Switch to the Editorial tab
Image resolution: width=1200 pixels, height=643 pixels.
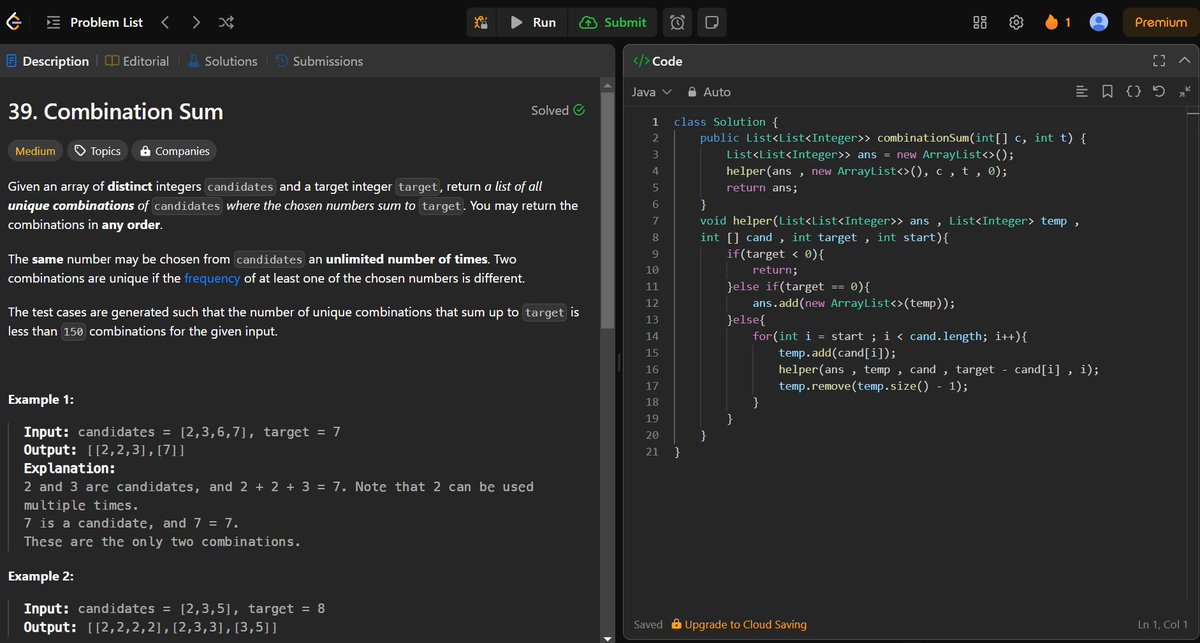point(137,61)
